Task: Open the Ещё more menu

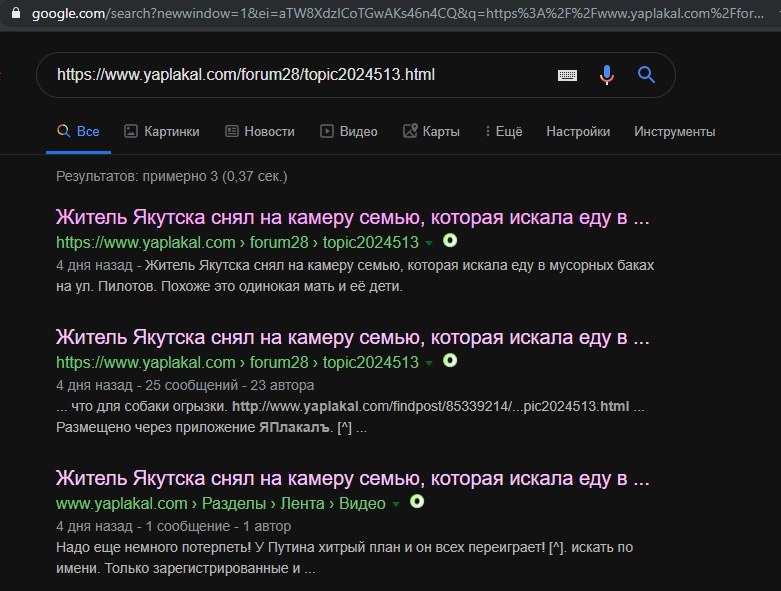Action: pyautogui.click(x=504, y=131)
